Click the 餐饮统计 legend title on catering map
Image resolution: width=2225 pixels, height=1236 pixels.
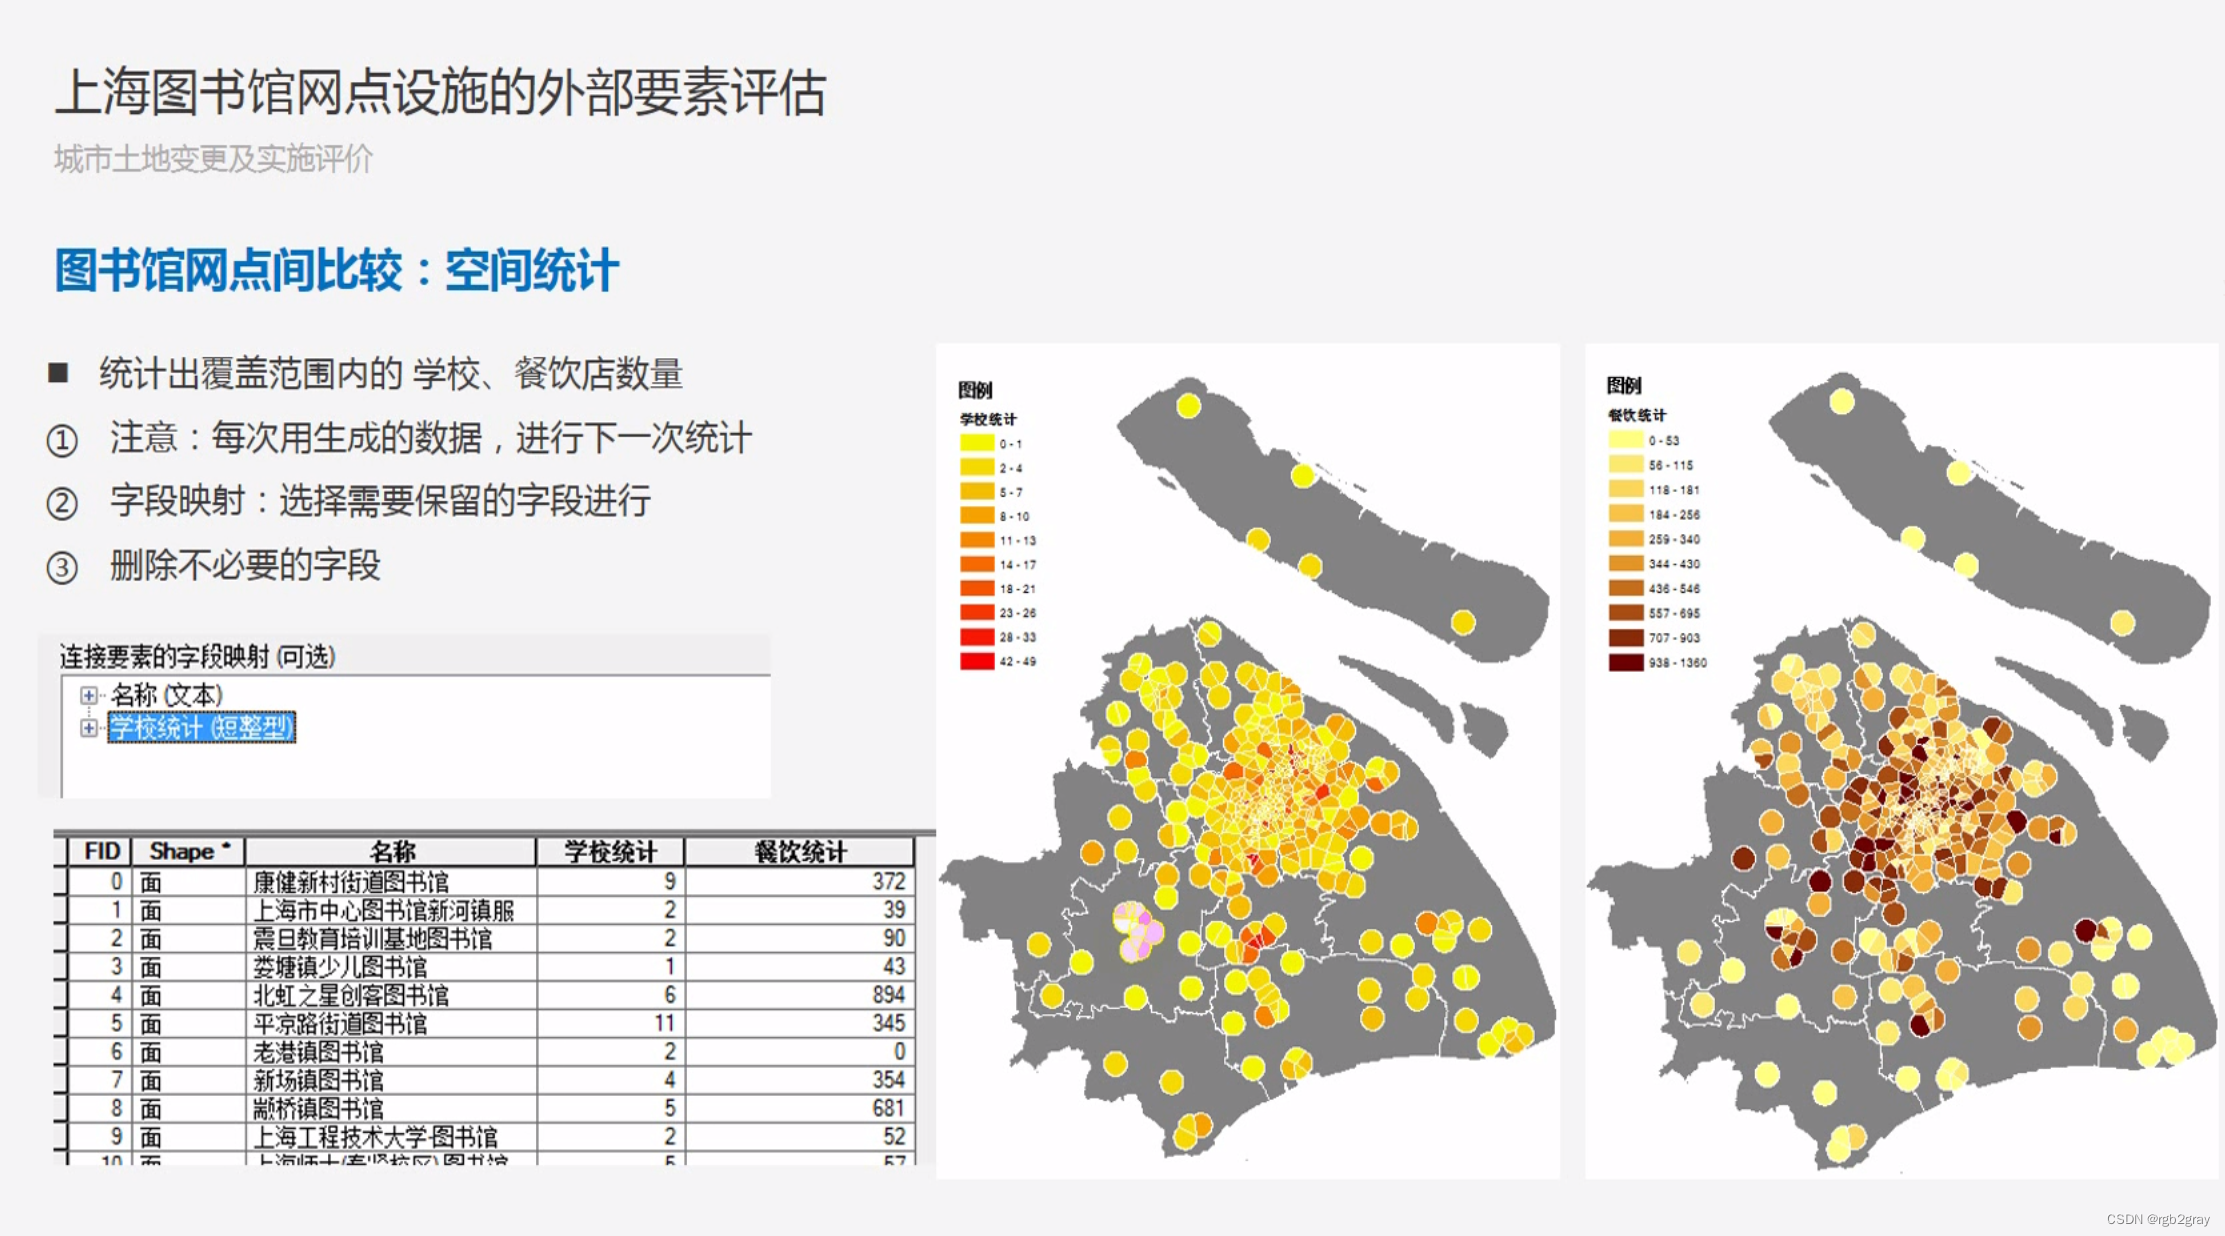[1637, 415]
